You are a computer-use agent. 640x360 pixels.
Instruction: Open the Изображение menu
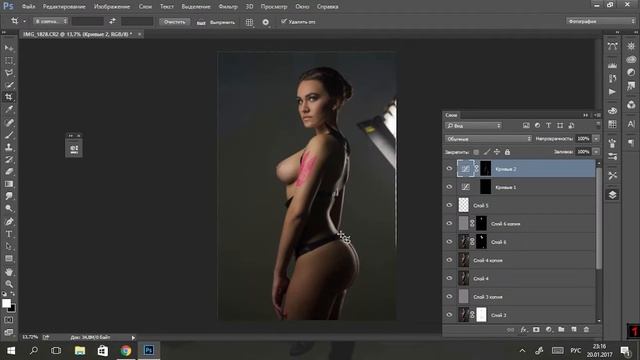pyautogui.click(x=112, y=7)
